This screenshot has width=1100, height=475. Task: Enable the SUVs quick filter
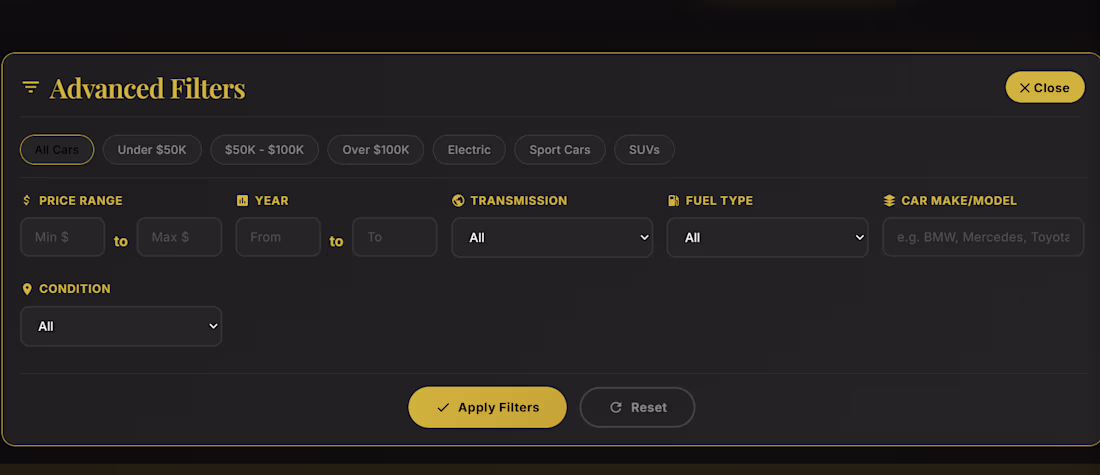pos(644,150)
